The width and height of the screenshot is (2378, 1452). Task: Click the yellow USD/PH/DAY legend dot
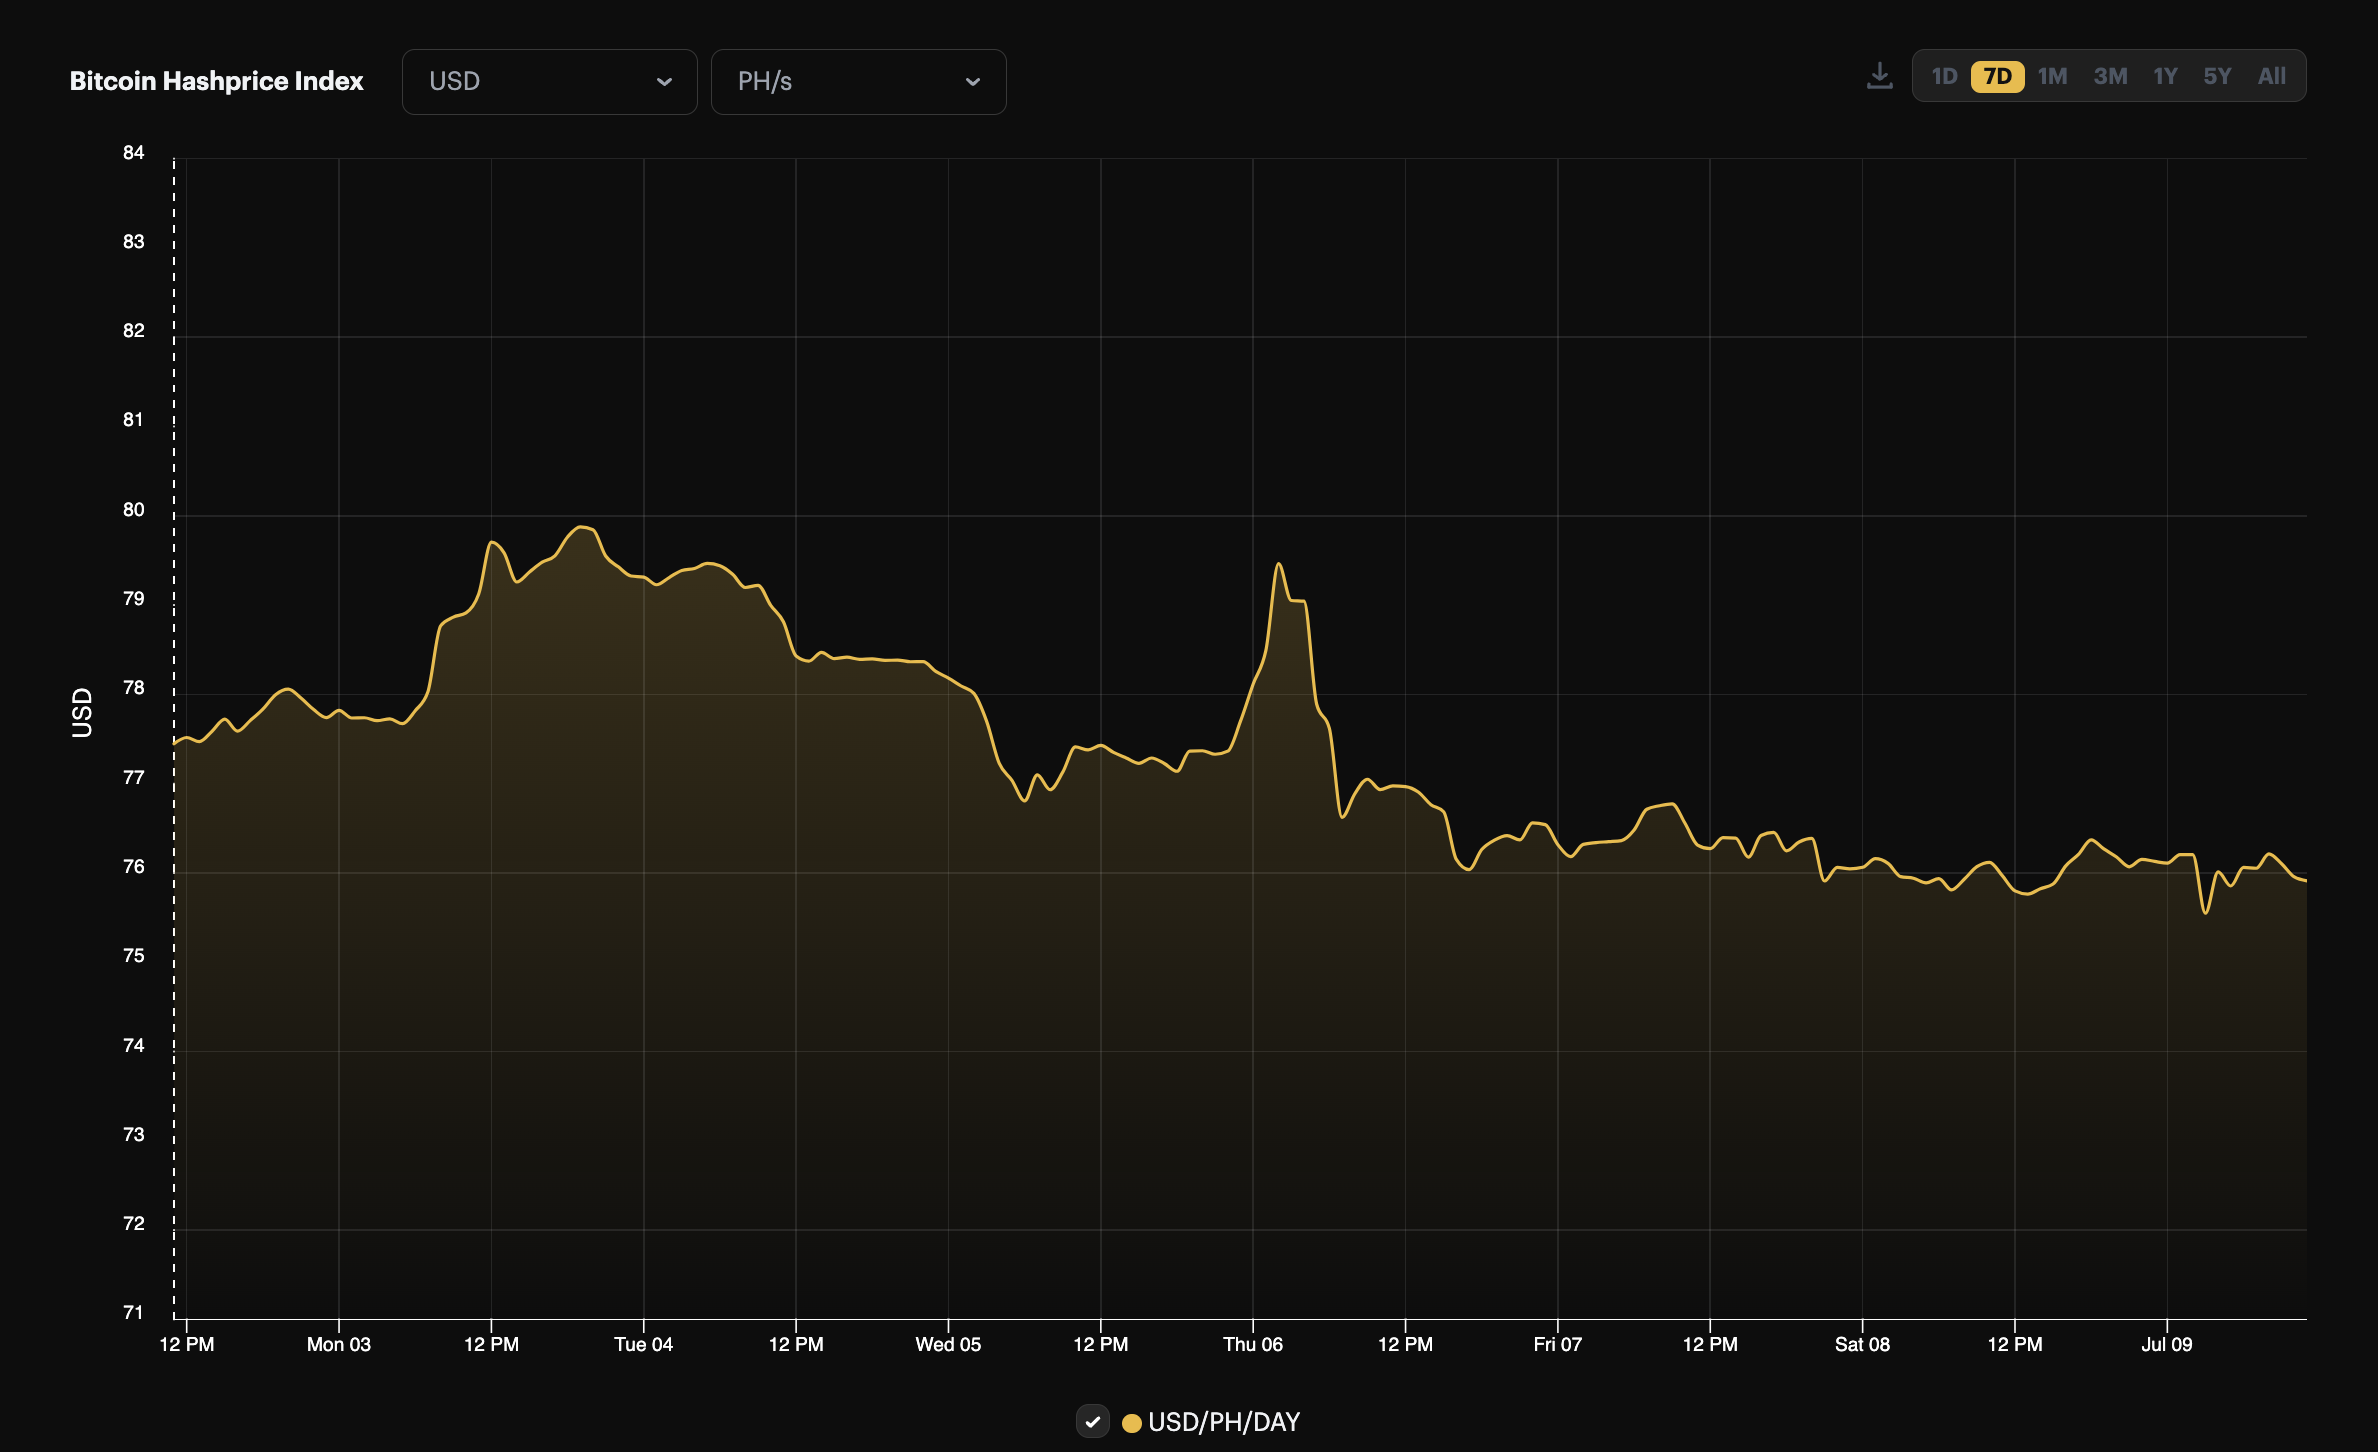click(1131, 1421)
